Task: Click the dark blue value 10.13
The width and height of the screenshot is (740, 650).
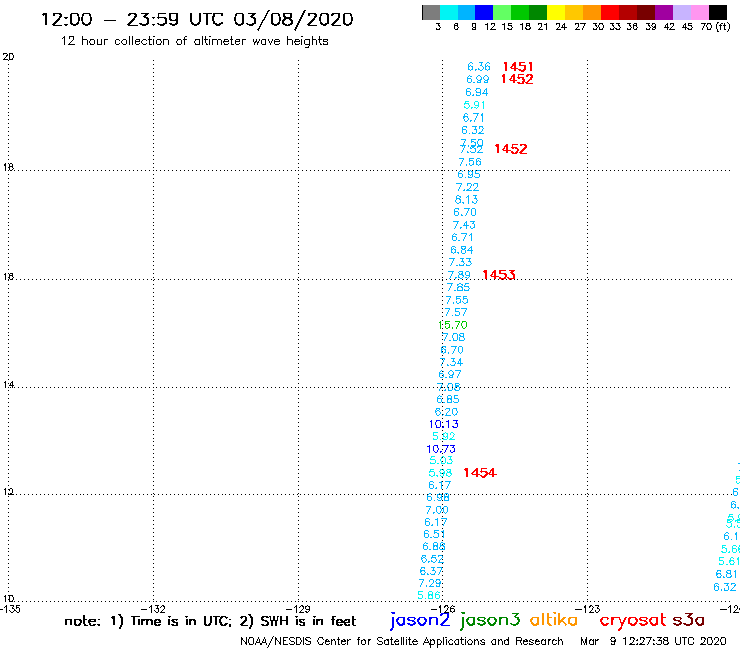Action: [x=444, y=424]
